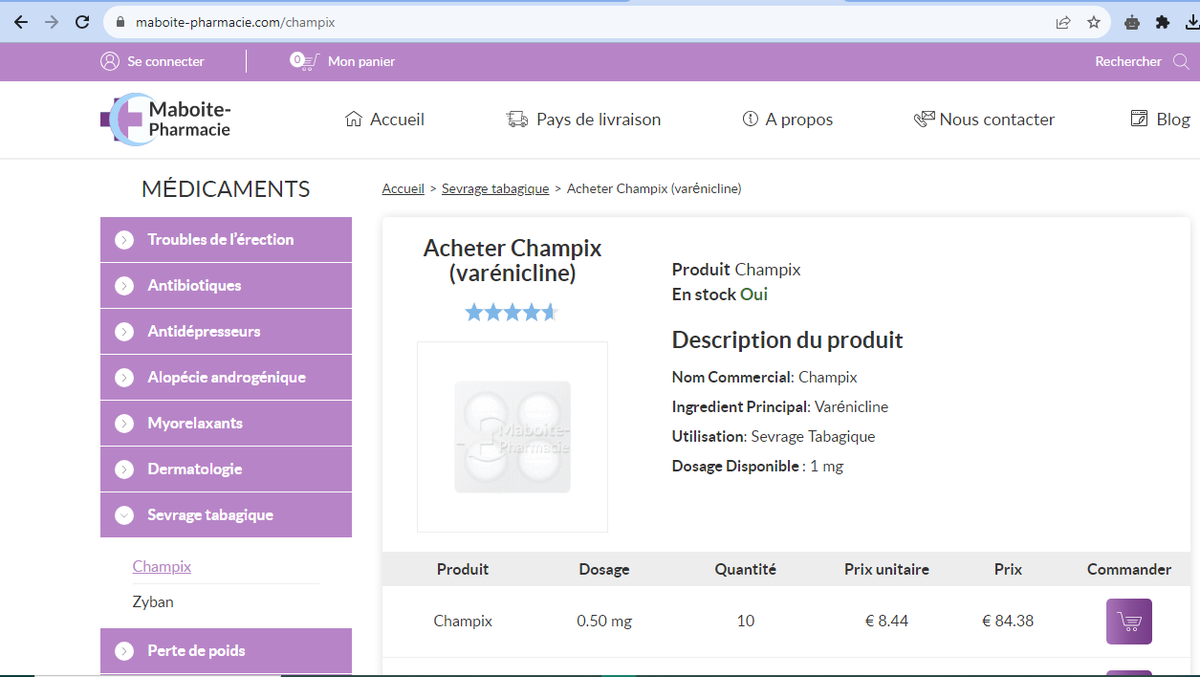Click the shopping cart icon beside Mon panier
The width and height of the screenshot is (1200, 677).
coord(303,61)
